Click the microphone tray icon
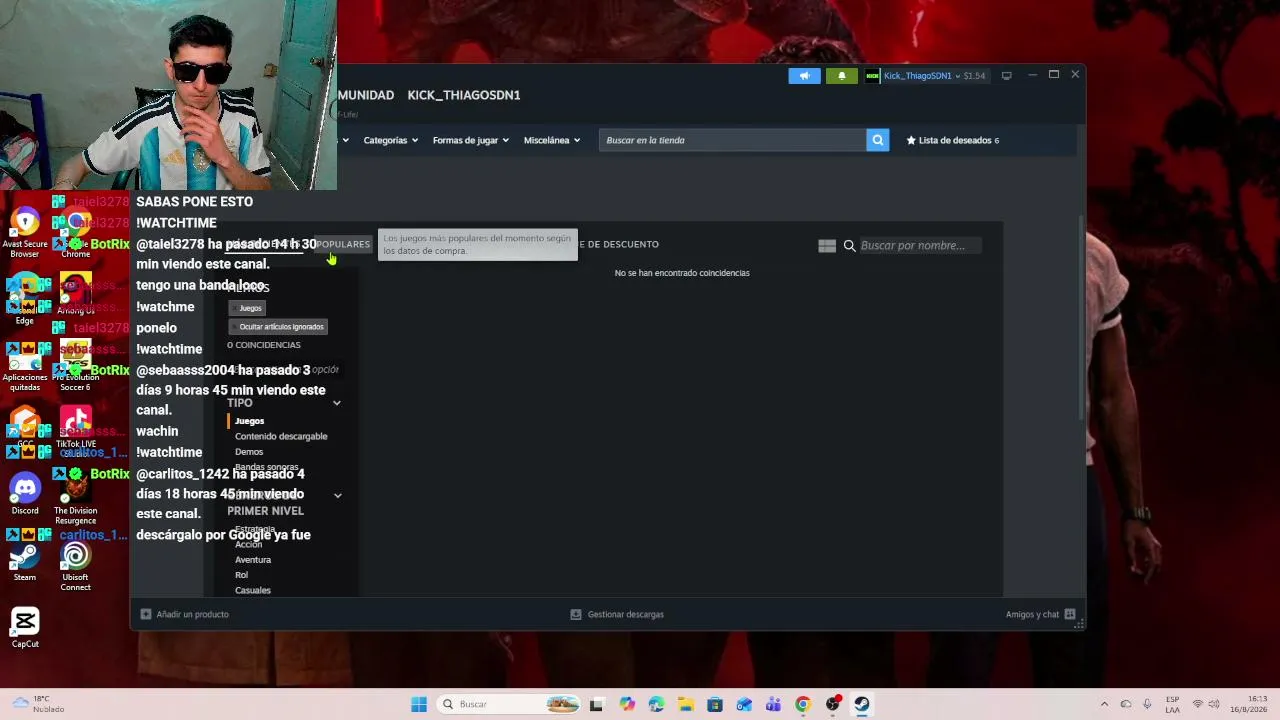The width and height of the screenshot is (1280, 720). (x=1147, y=704)
